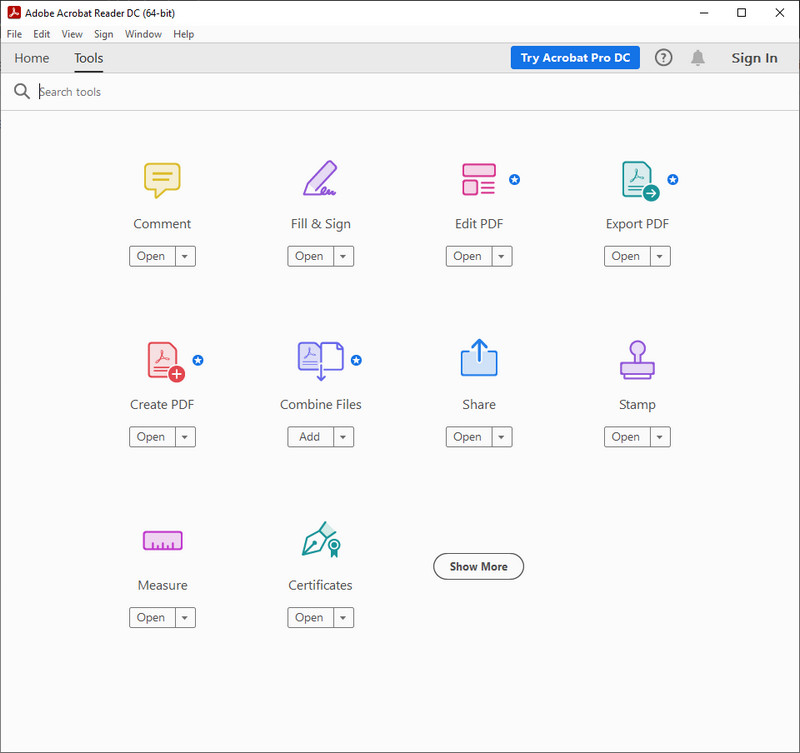Select the Create PDF icon
800x753 pixels.
click(165, 361)
